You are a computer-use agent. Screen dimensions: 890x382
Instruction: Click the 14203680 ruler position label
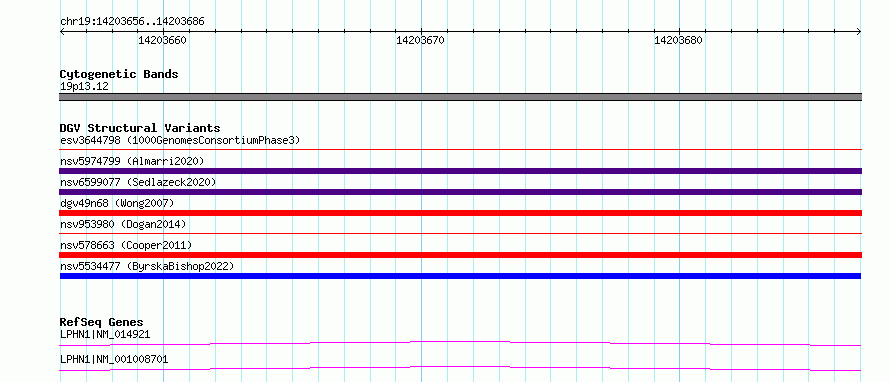pos(678,40)
